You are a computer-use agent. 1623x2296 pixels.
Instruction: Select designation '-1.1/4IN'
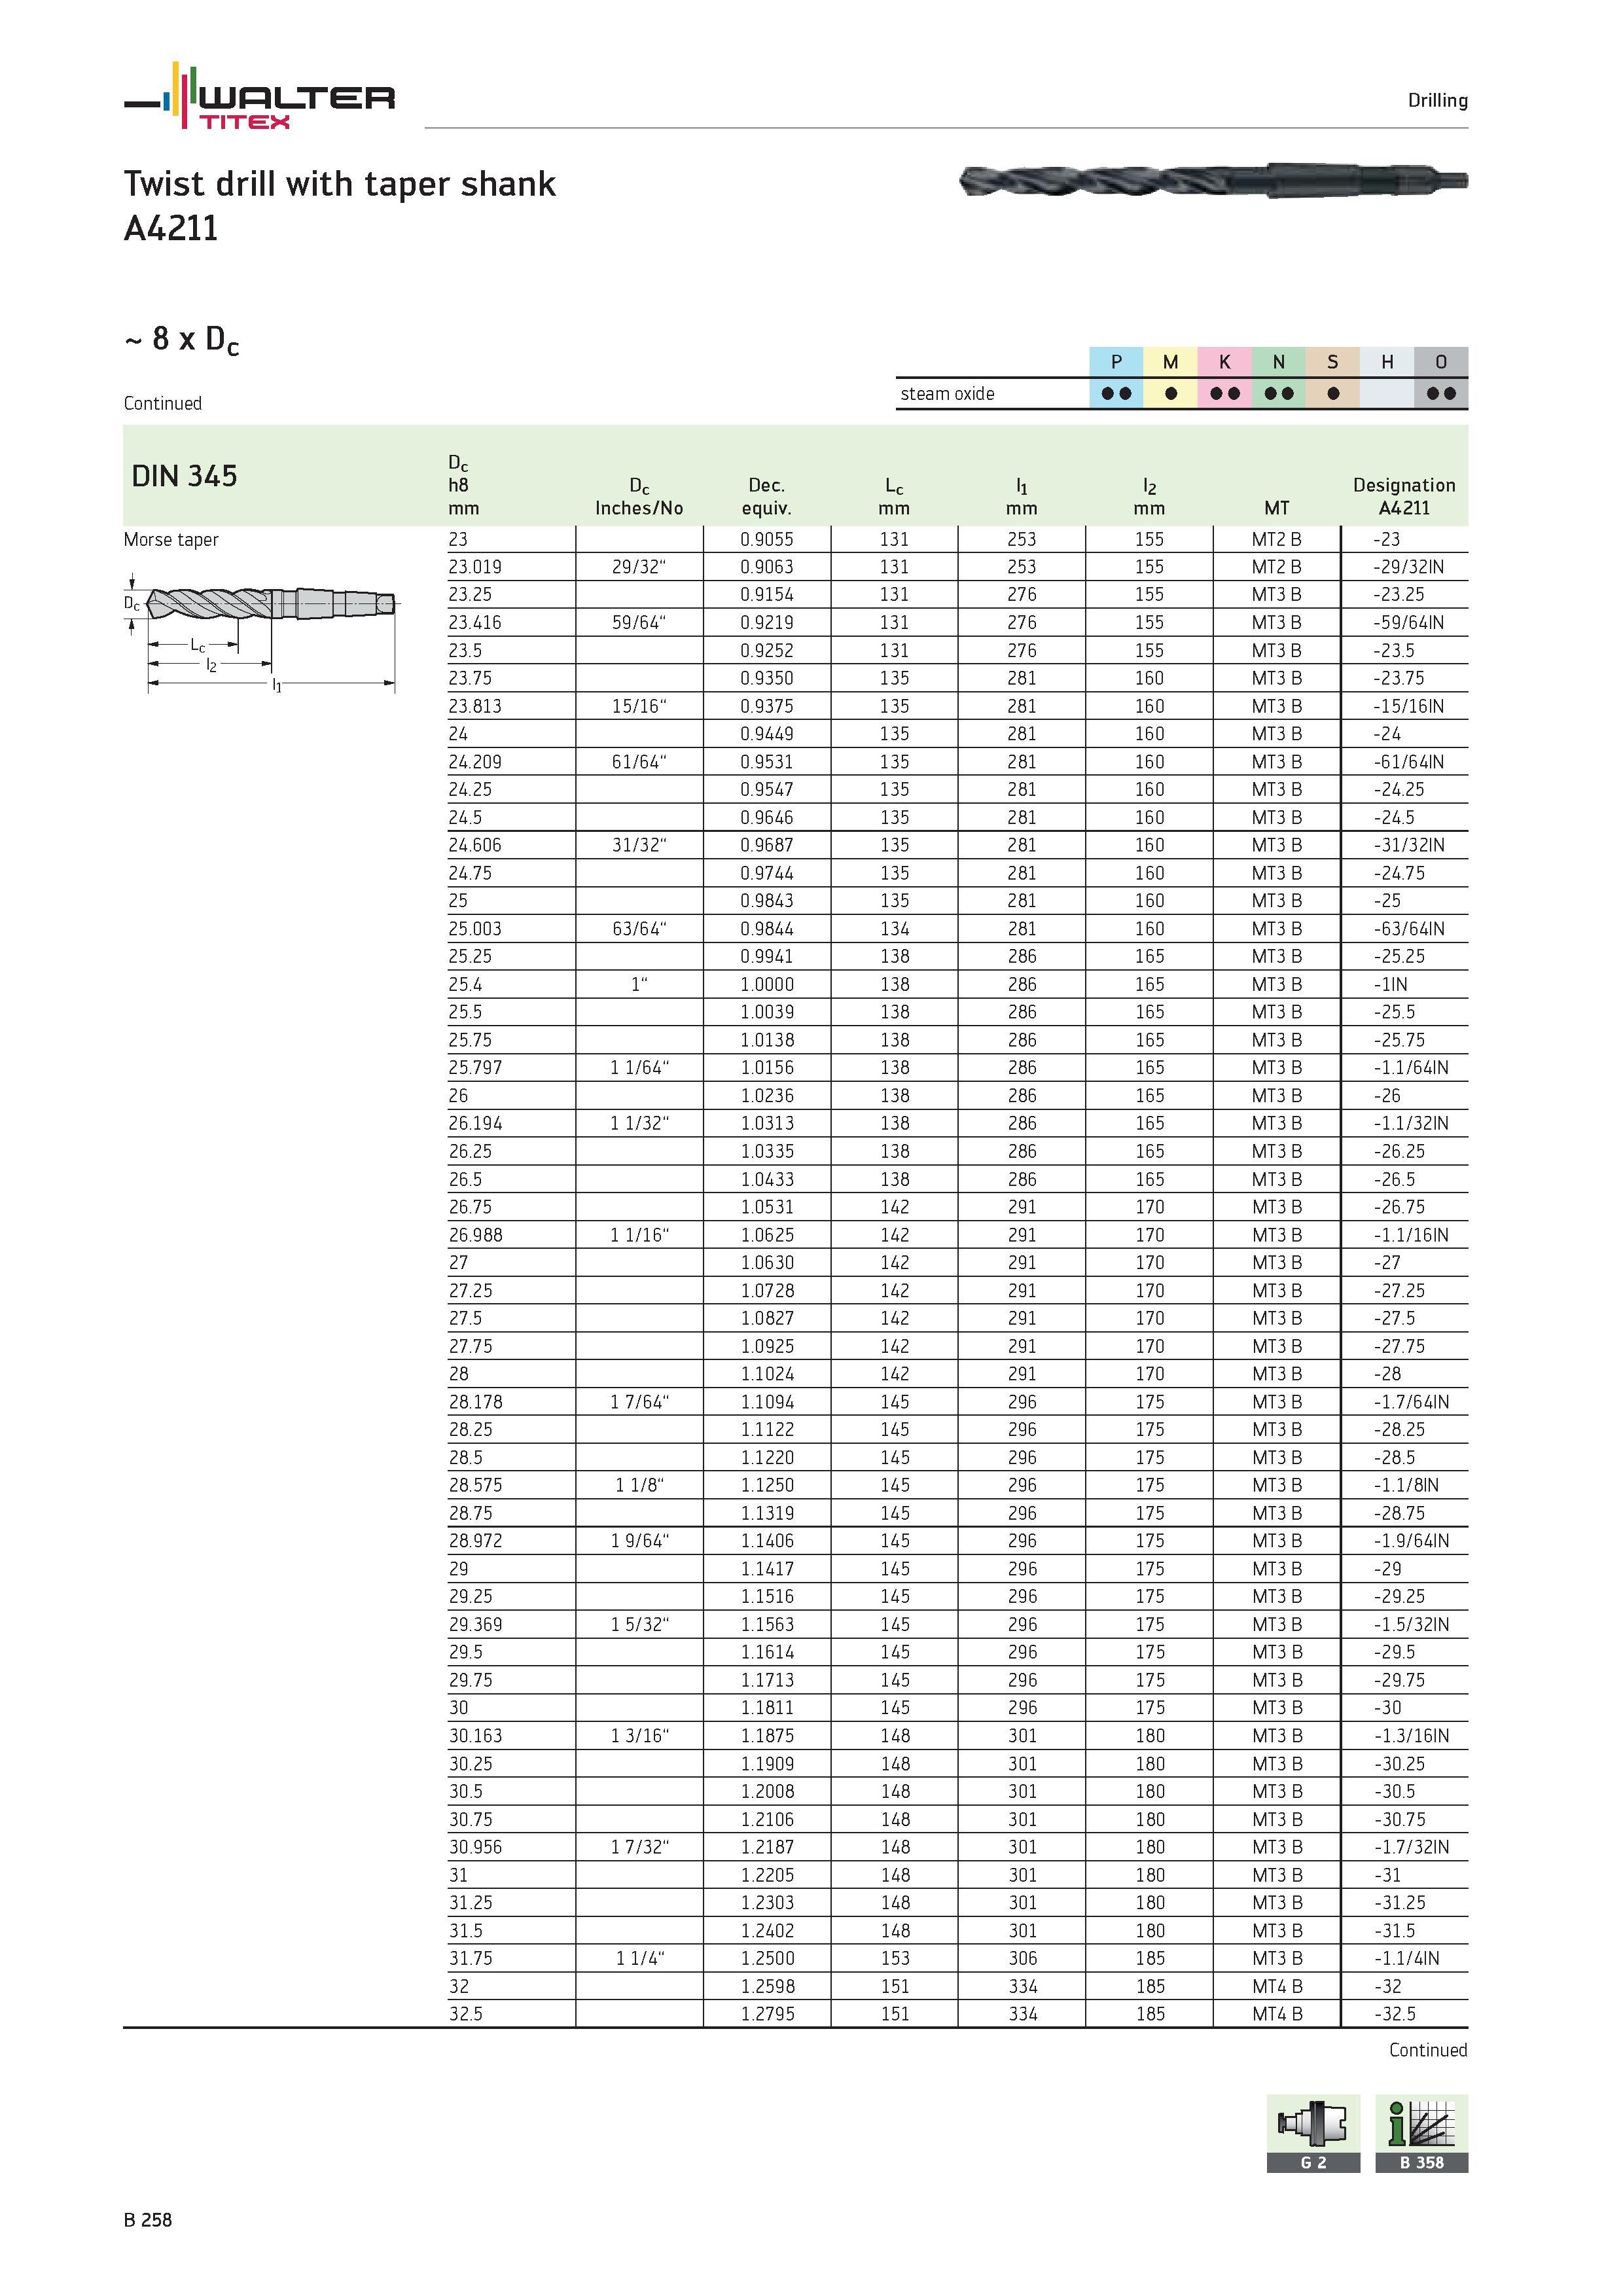point(1406,1958)
